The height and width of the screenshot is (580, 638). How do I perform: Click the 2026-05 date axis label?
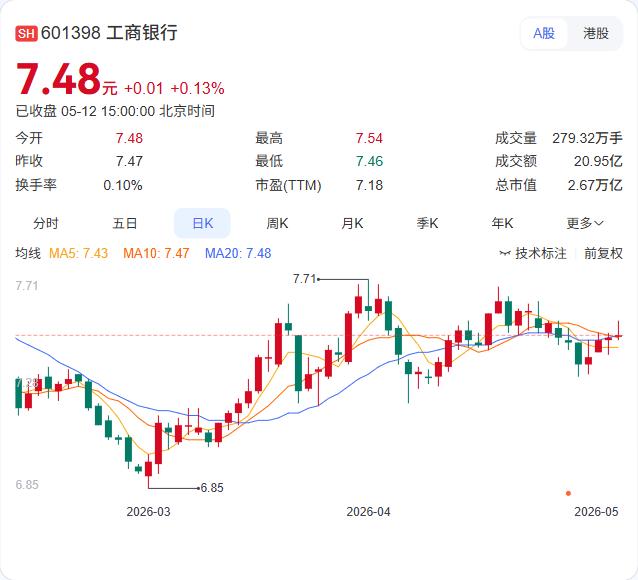point(596,512)
